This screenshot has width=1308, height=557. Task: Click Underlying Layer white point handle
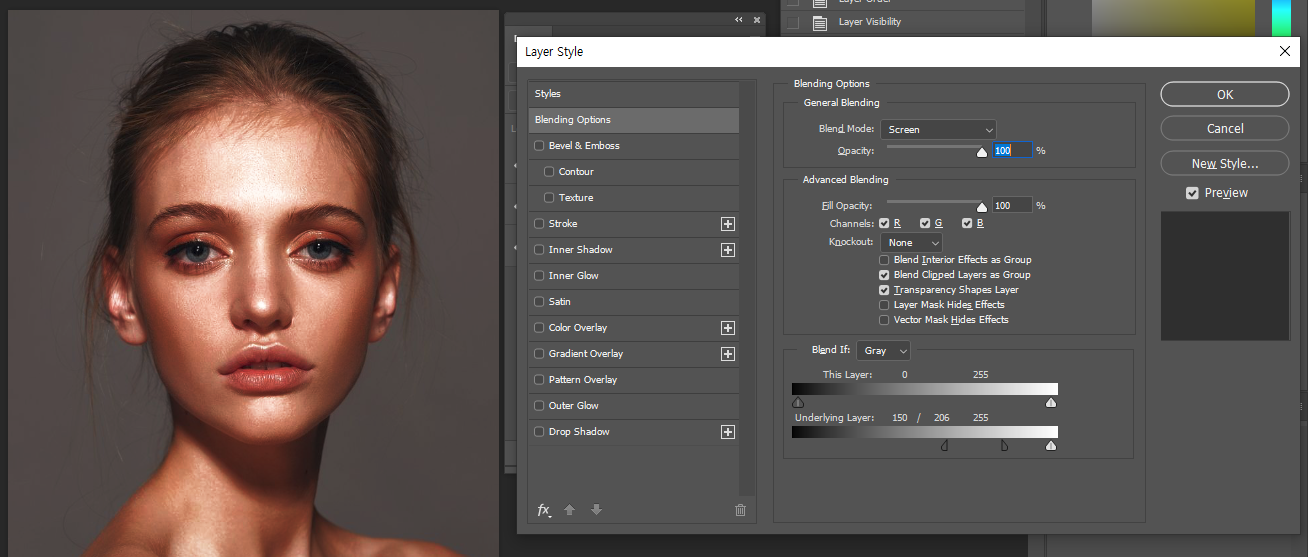click(1051, 445)
